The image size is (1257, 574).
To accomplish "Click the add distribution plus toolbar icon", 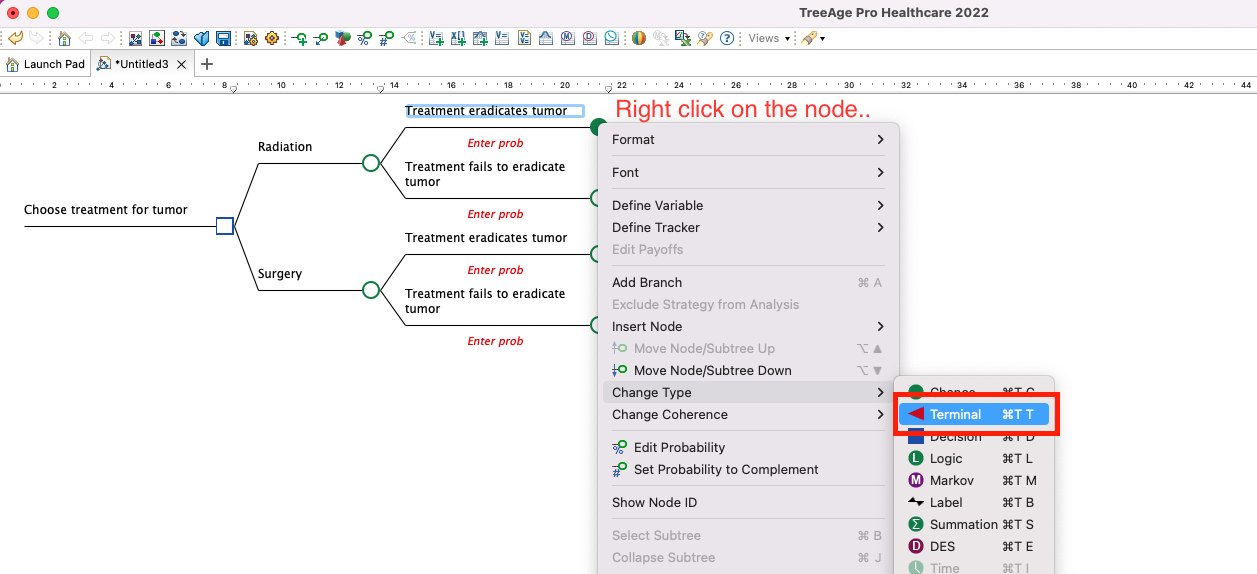I will click(480, 39).
